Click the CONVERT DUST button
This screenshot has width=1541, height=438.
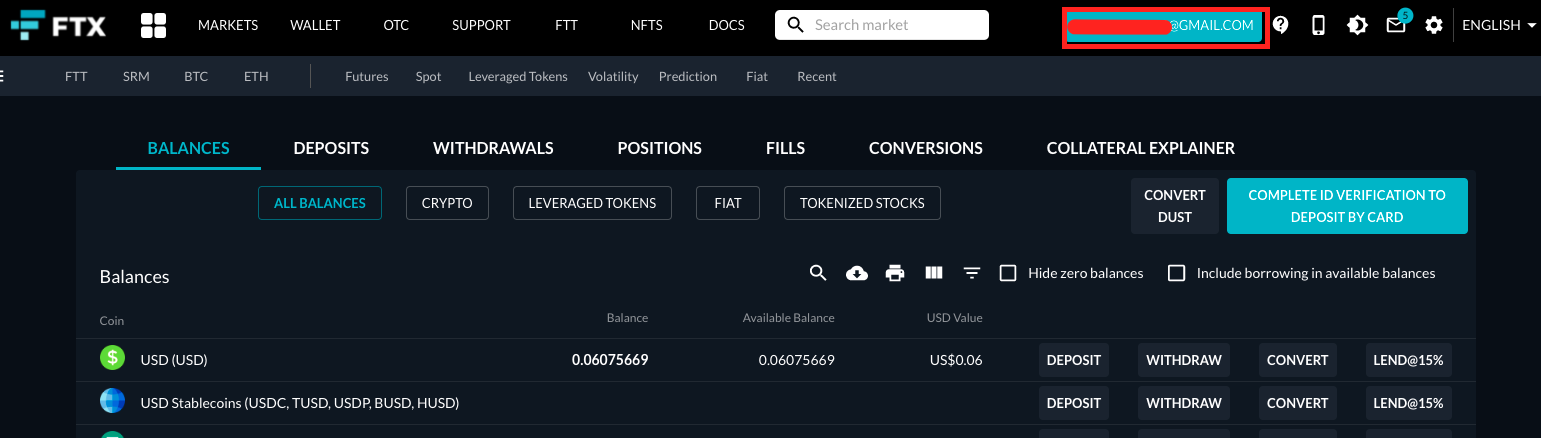coord(1175,206)
